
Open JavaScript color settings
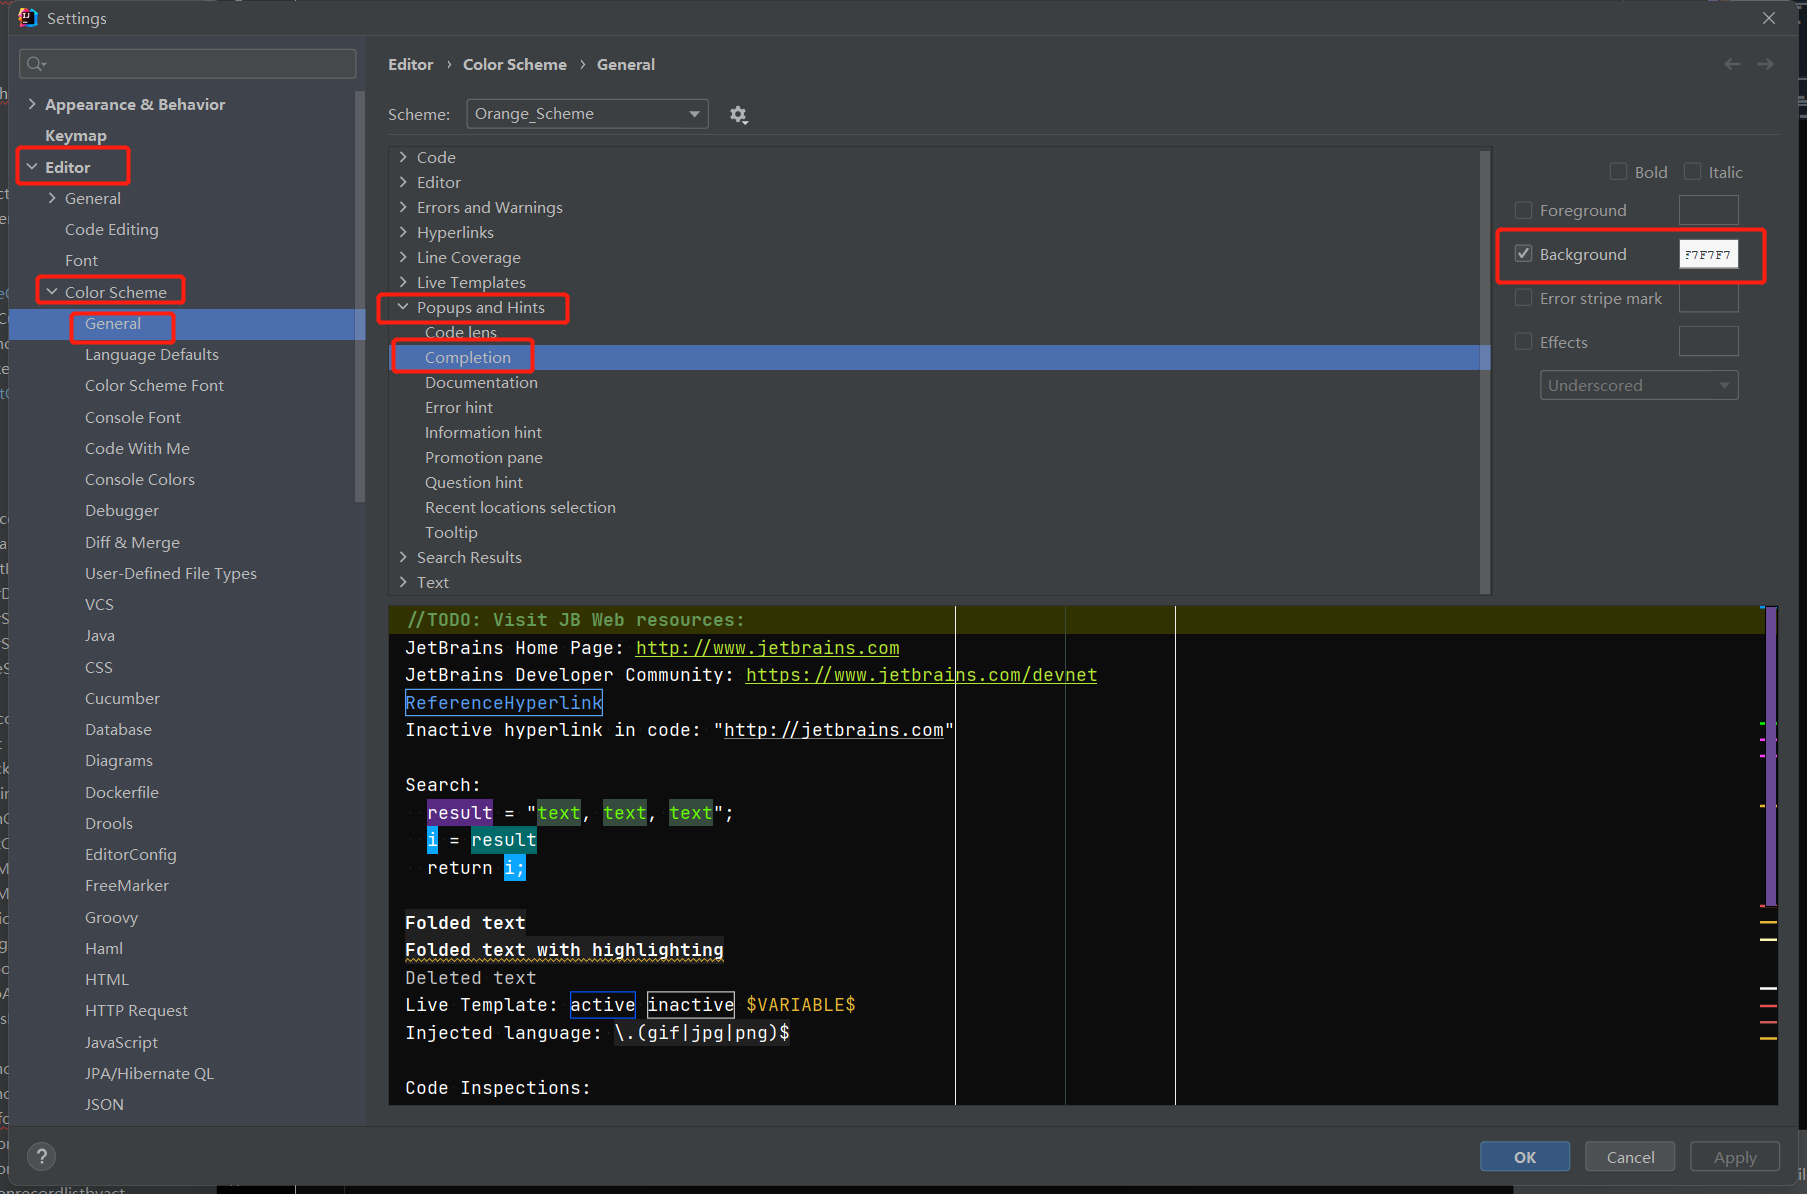point(121,1042)
